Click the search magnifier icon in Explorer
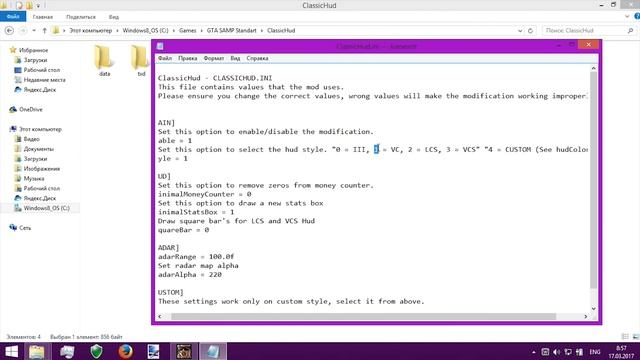 [630, 31]
